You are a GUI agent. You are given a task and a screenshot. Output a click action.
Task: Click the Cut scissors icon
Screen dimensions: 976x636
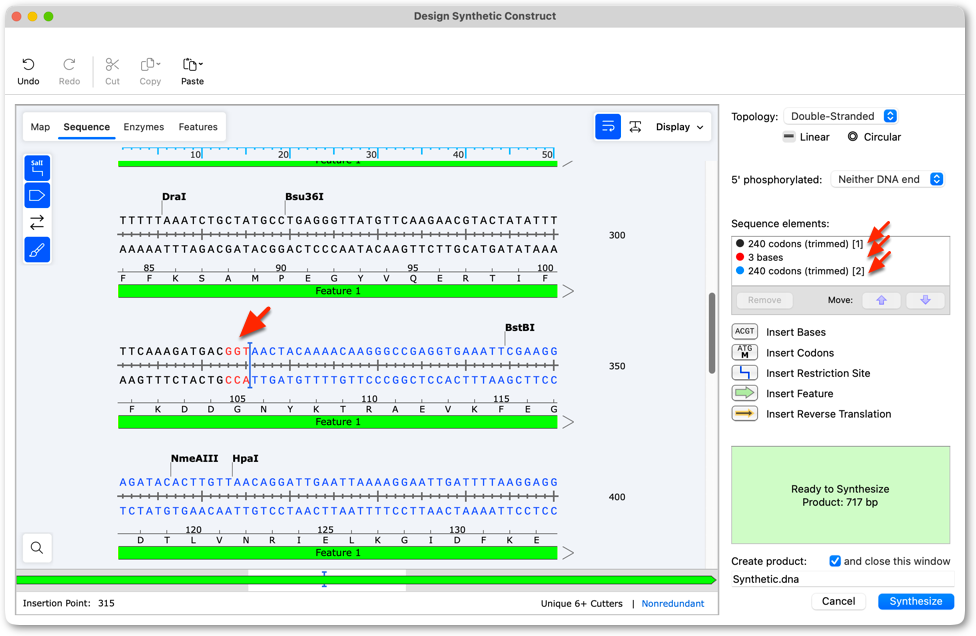pyautogui.click(x=112, y=65)
